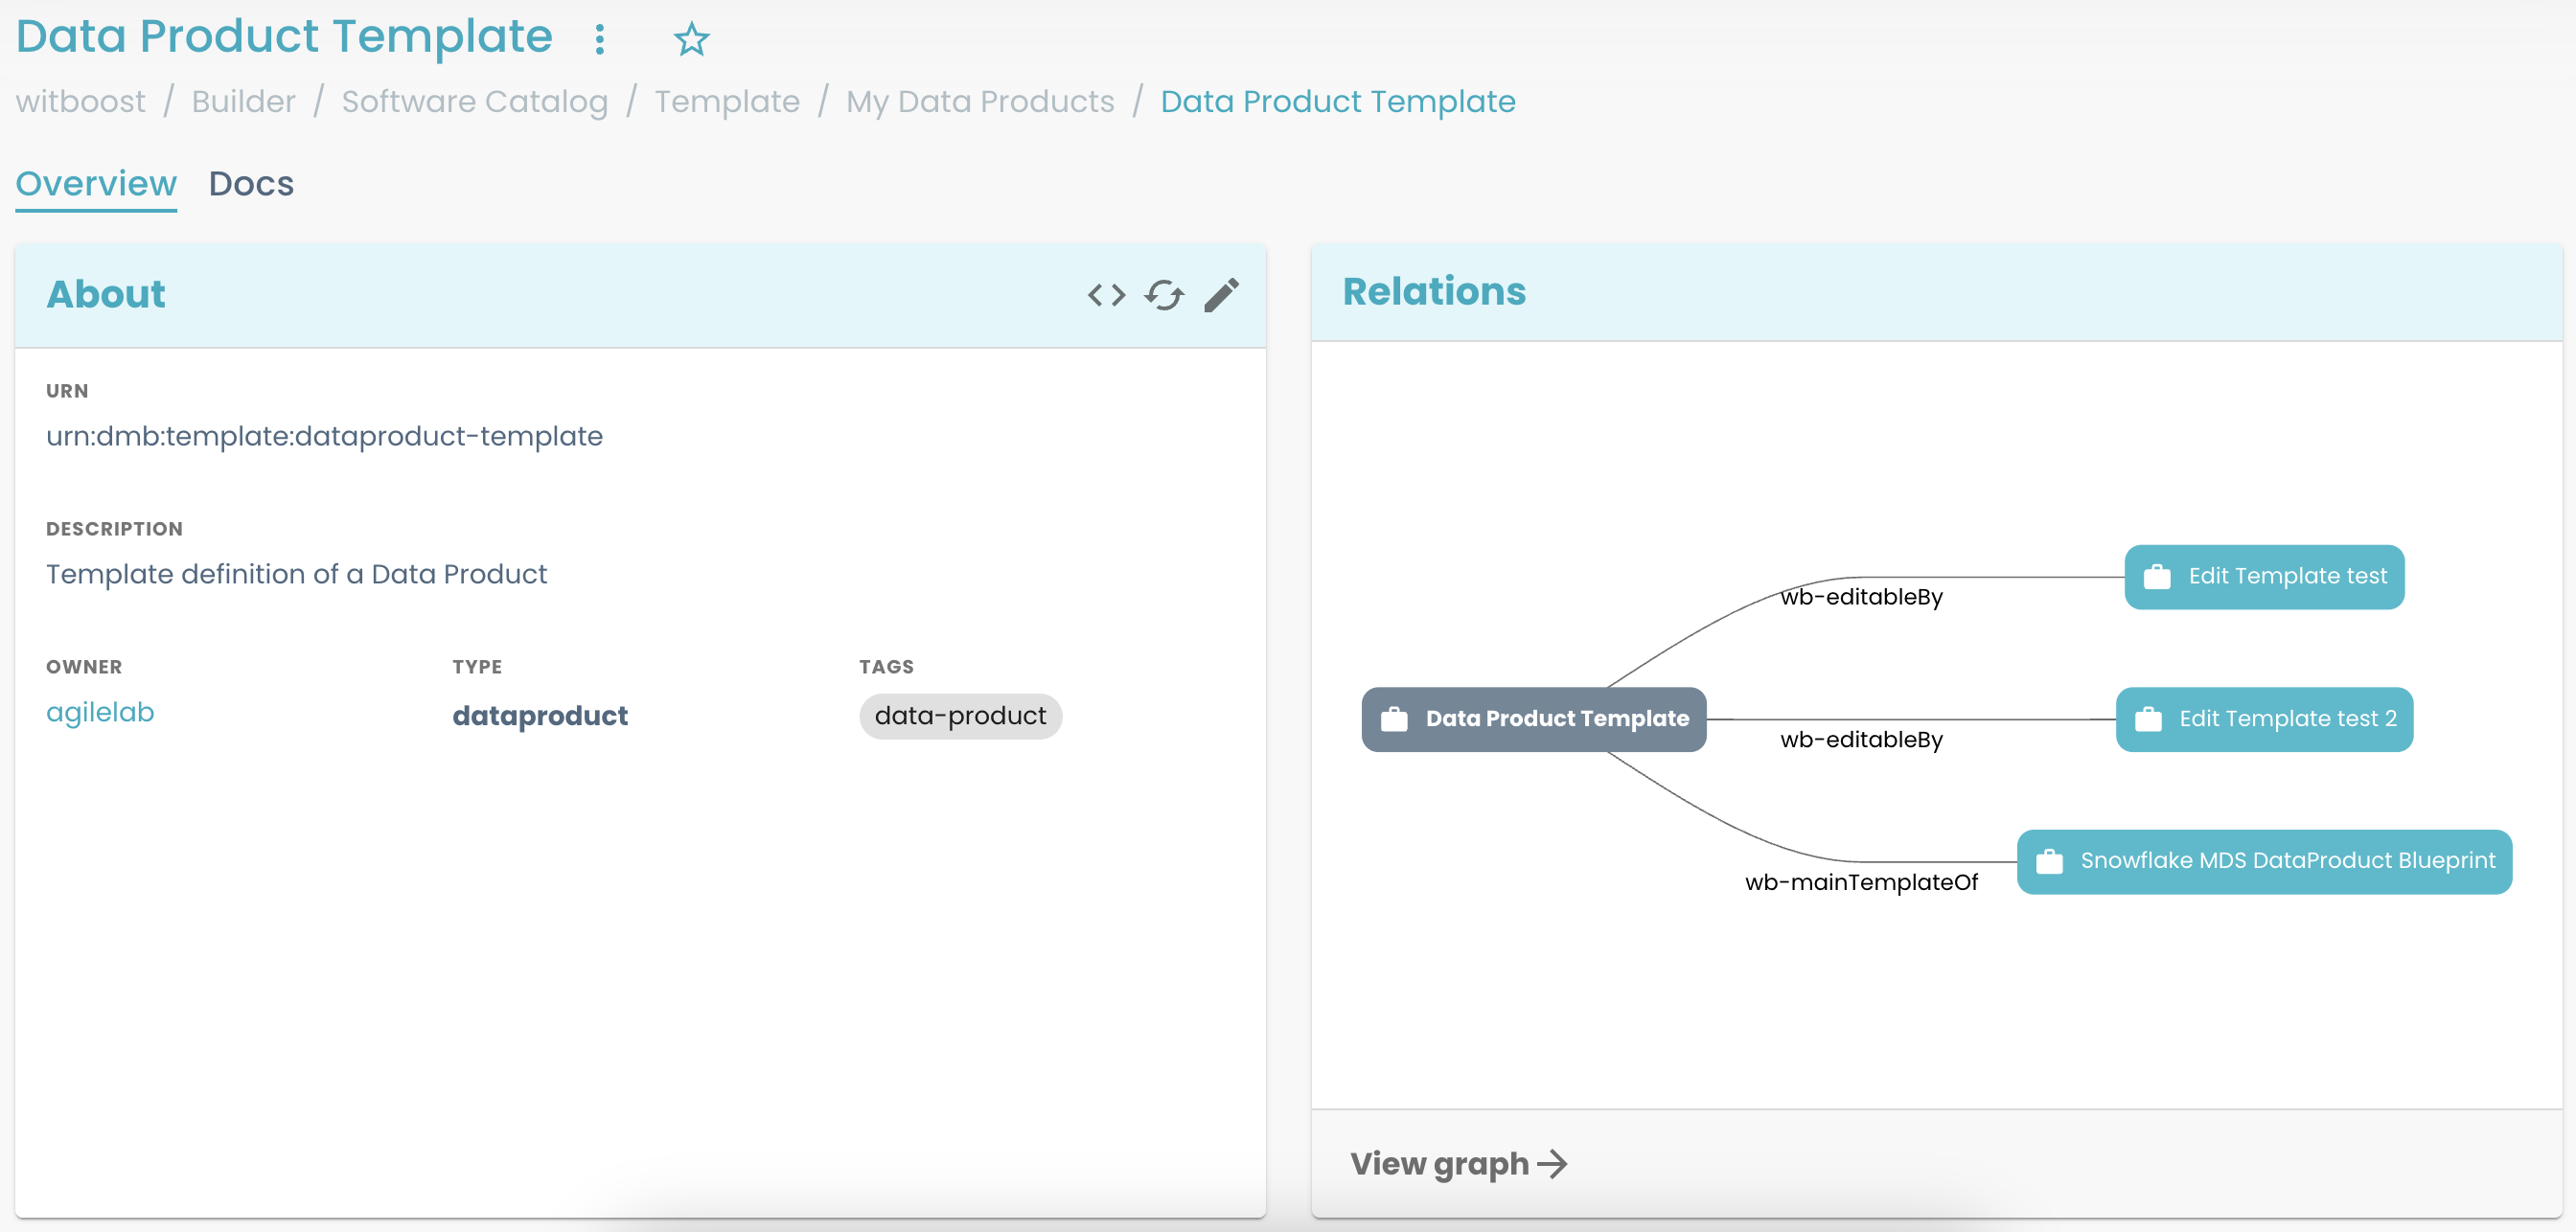2576x1232 pixels.
Task: Click briefcase icon on Data Product Template node
Action: (x=1394, y=719)
